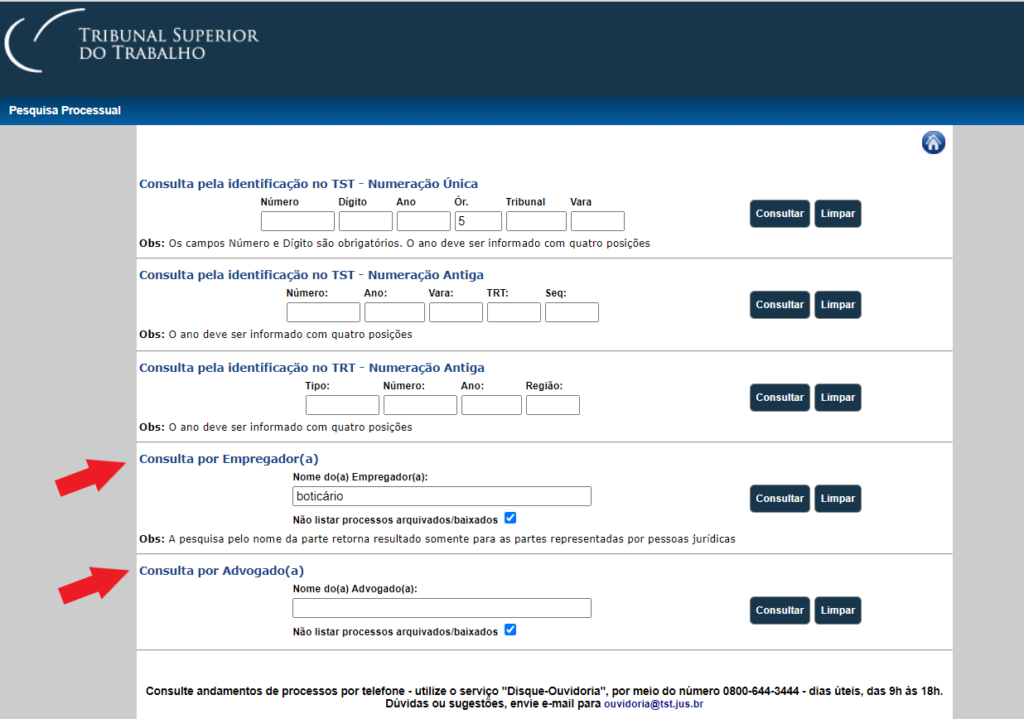The height and width of the screenshot is (719, 1024).
Task: Click Consultar for TST Numeração Antiga
Action: click(x=780, y=304)
